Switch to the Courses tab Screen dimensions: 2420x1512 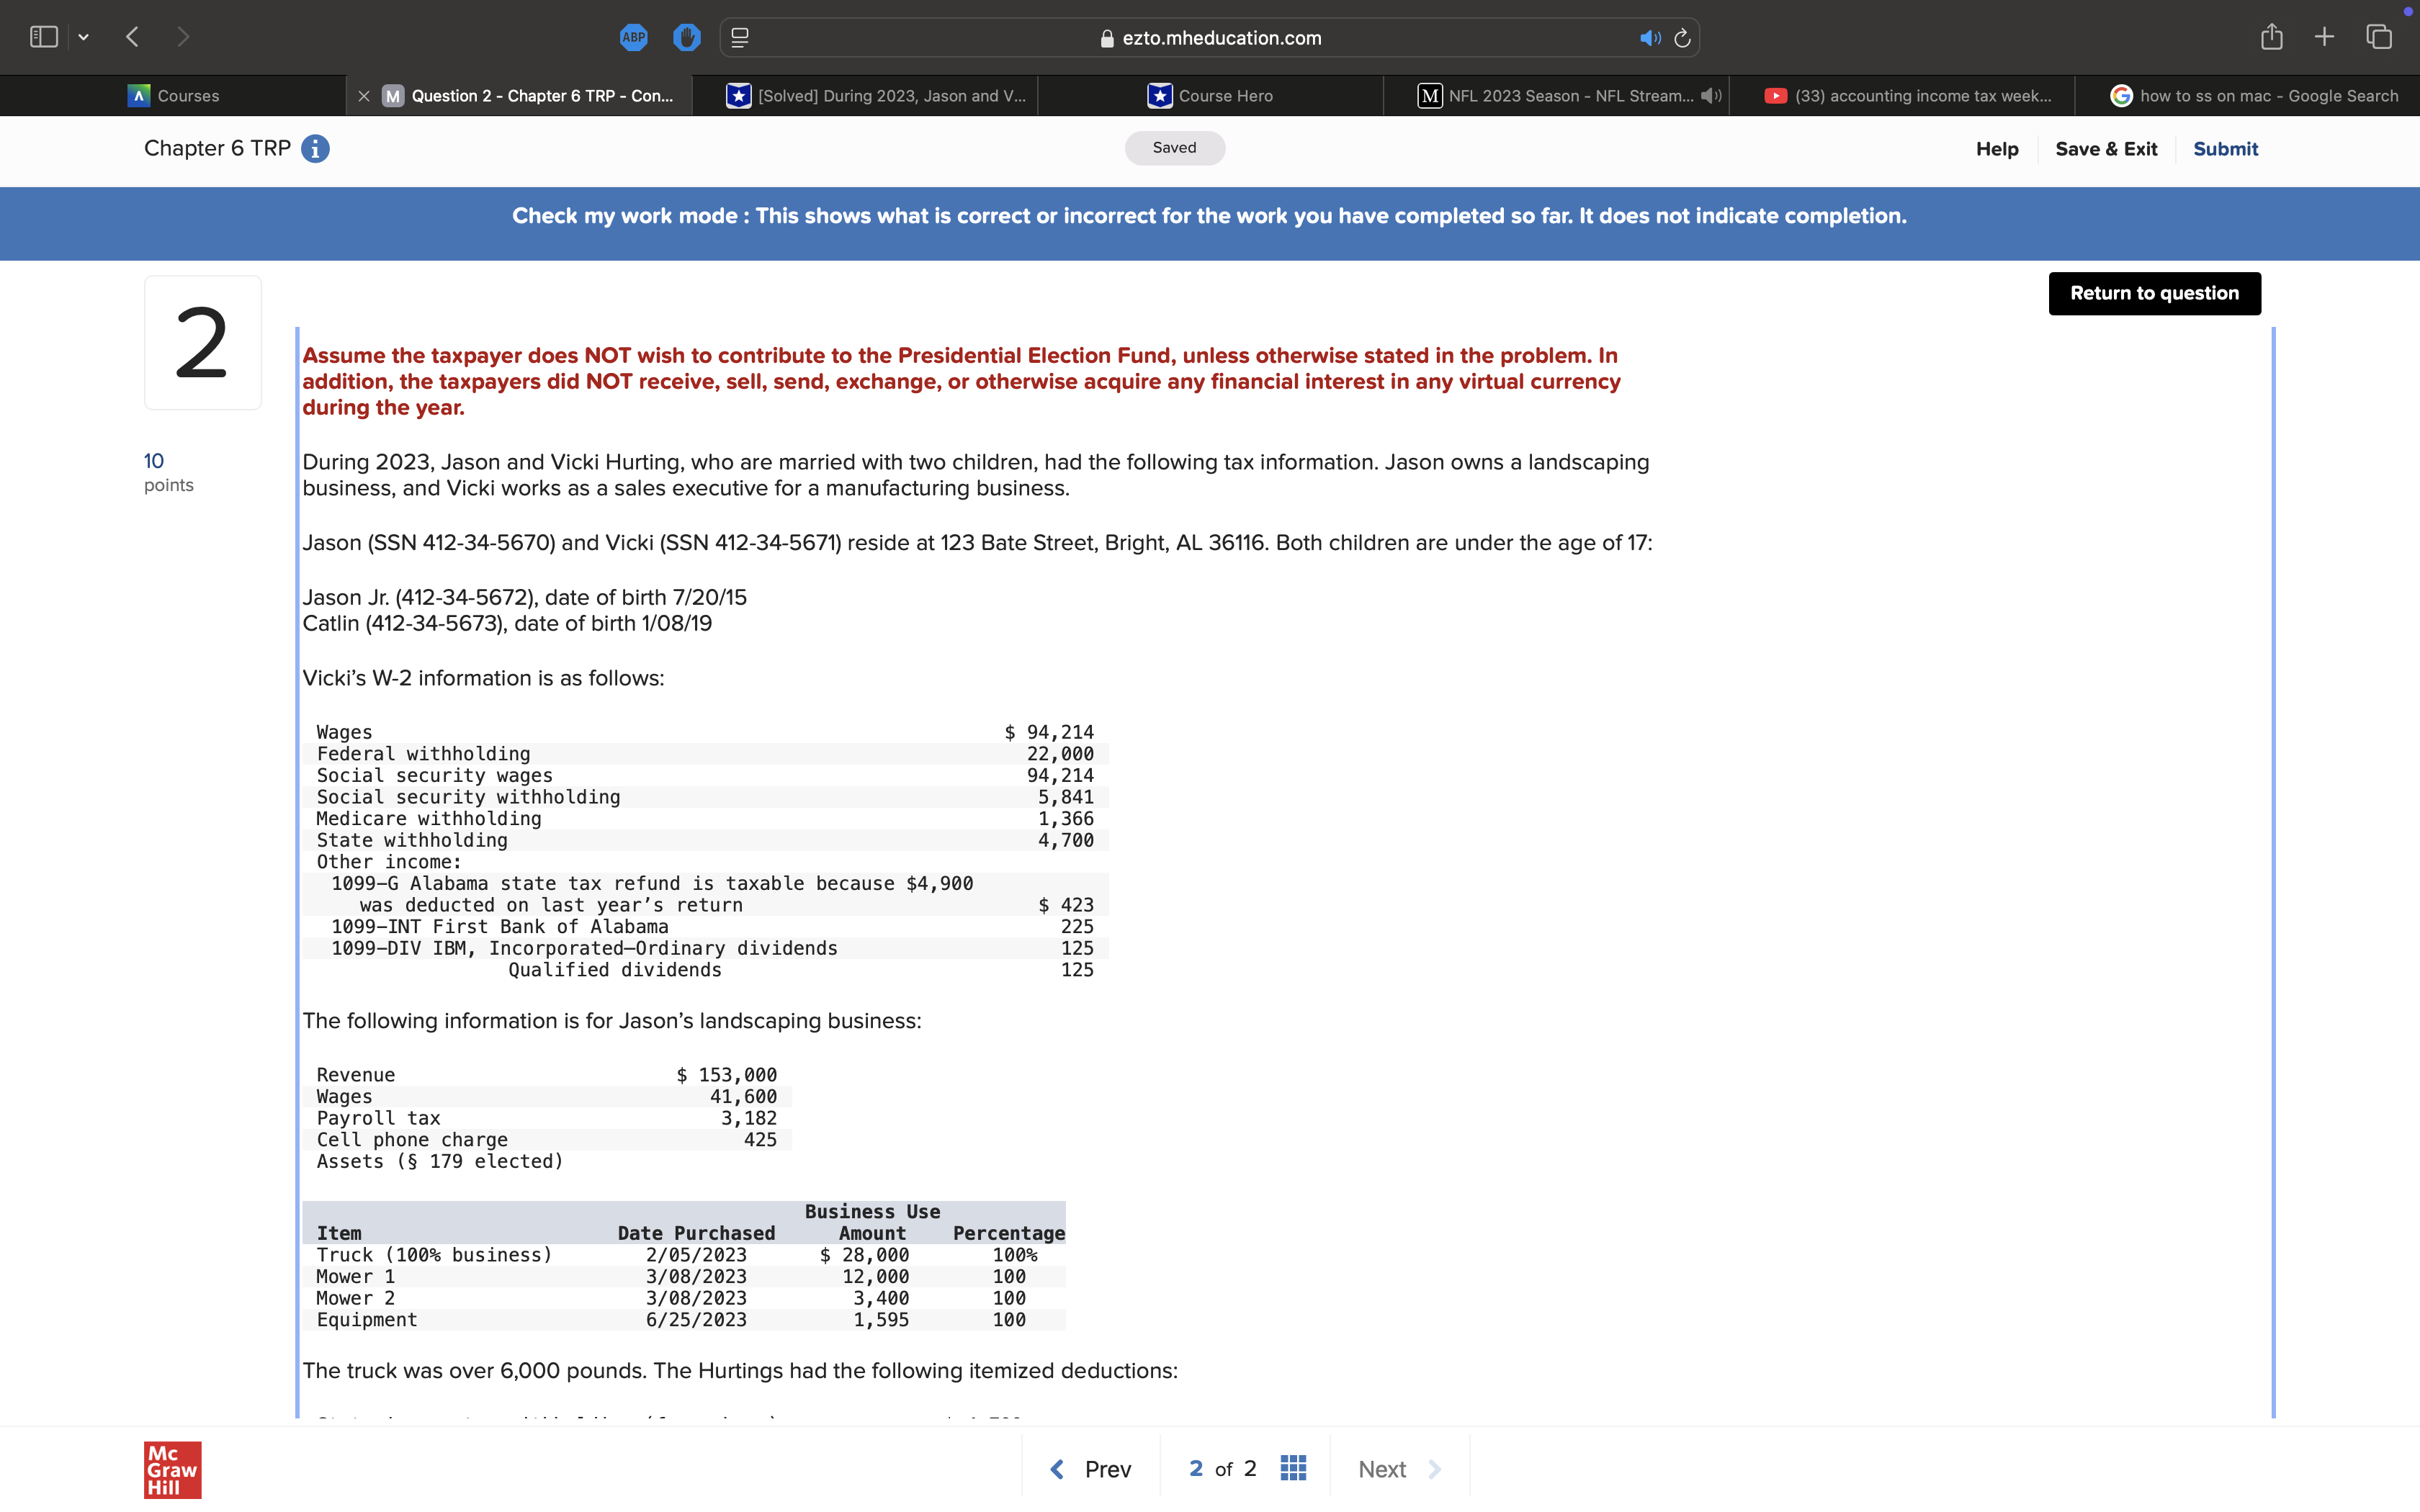[x=174, y=96]
